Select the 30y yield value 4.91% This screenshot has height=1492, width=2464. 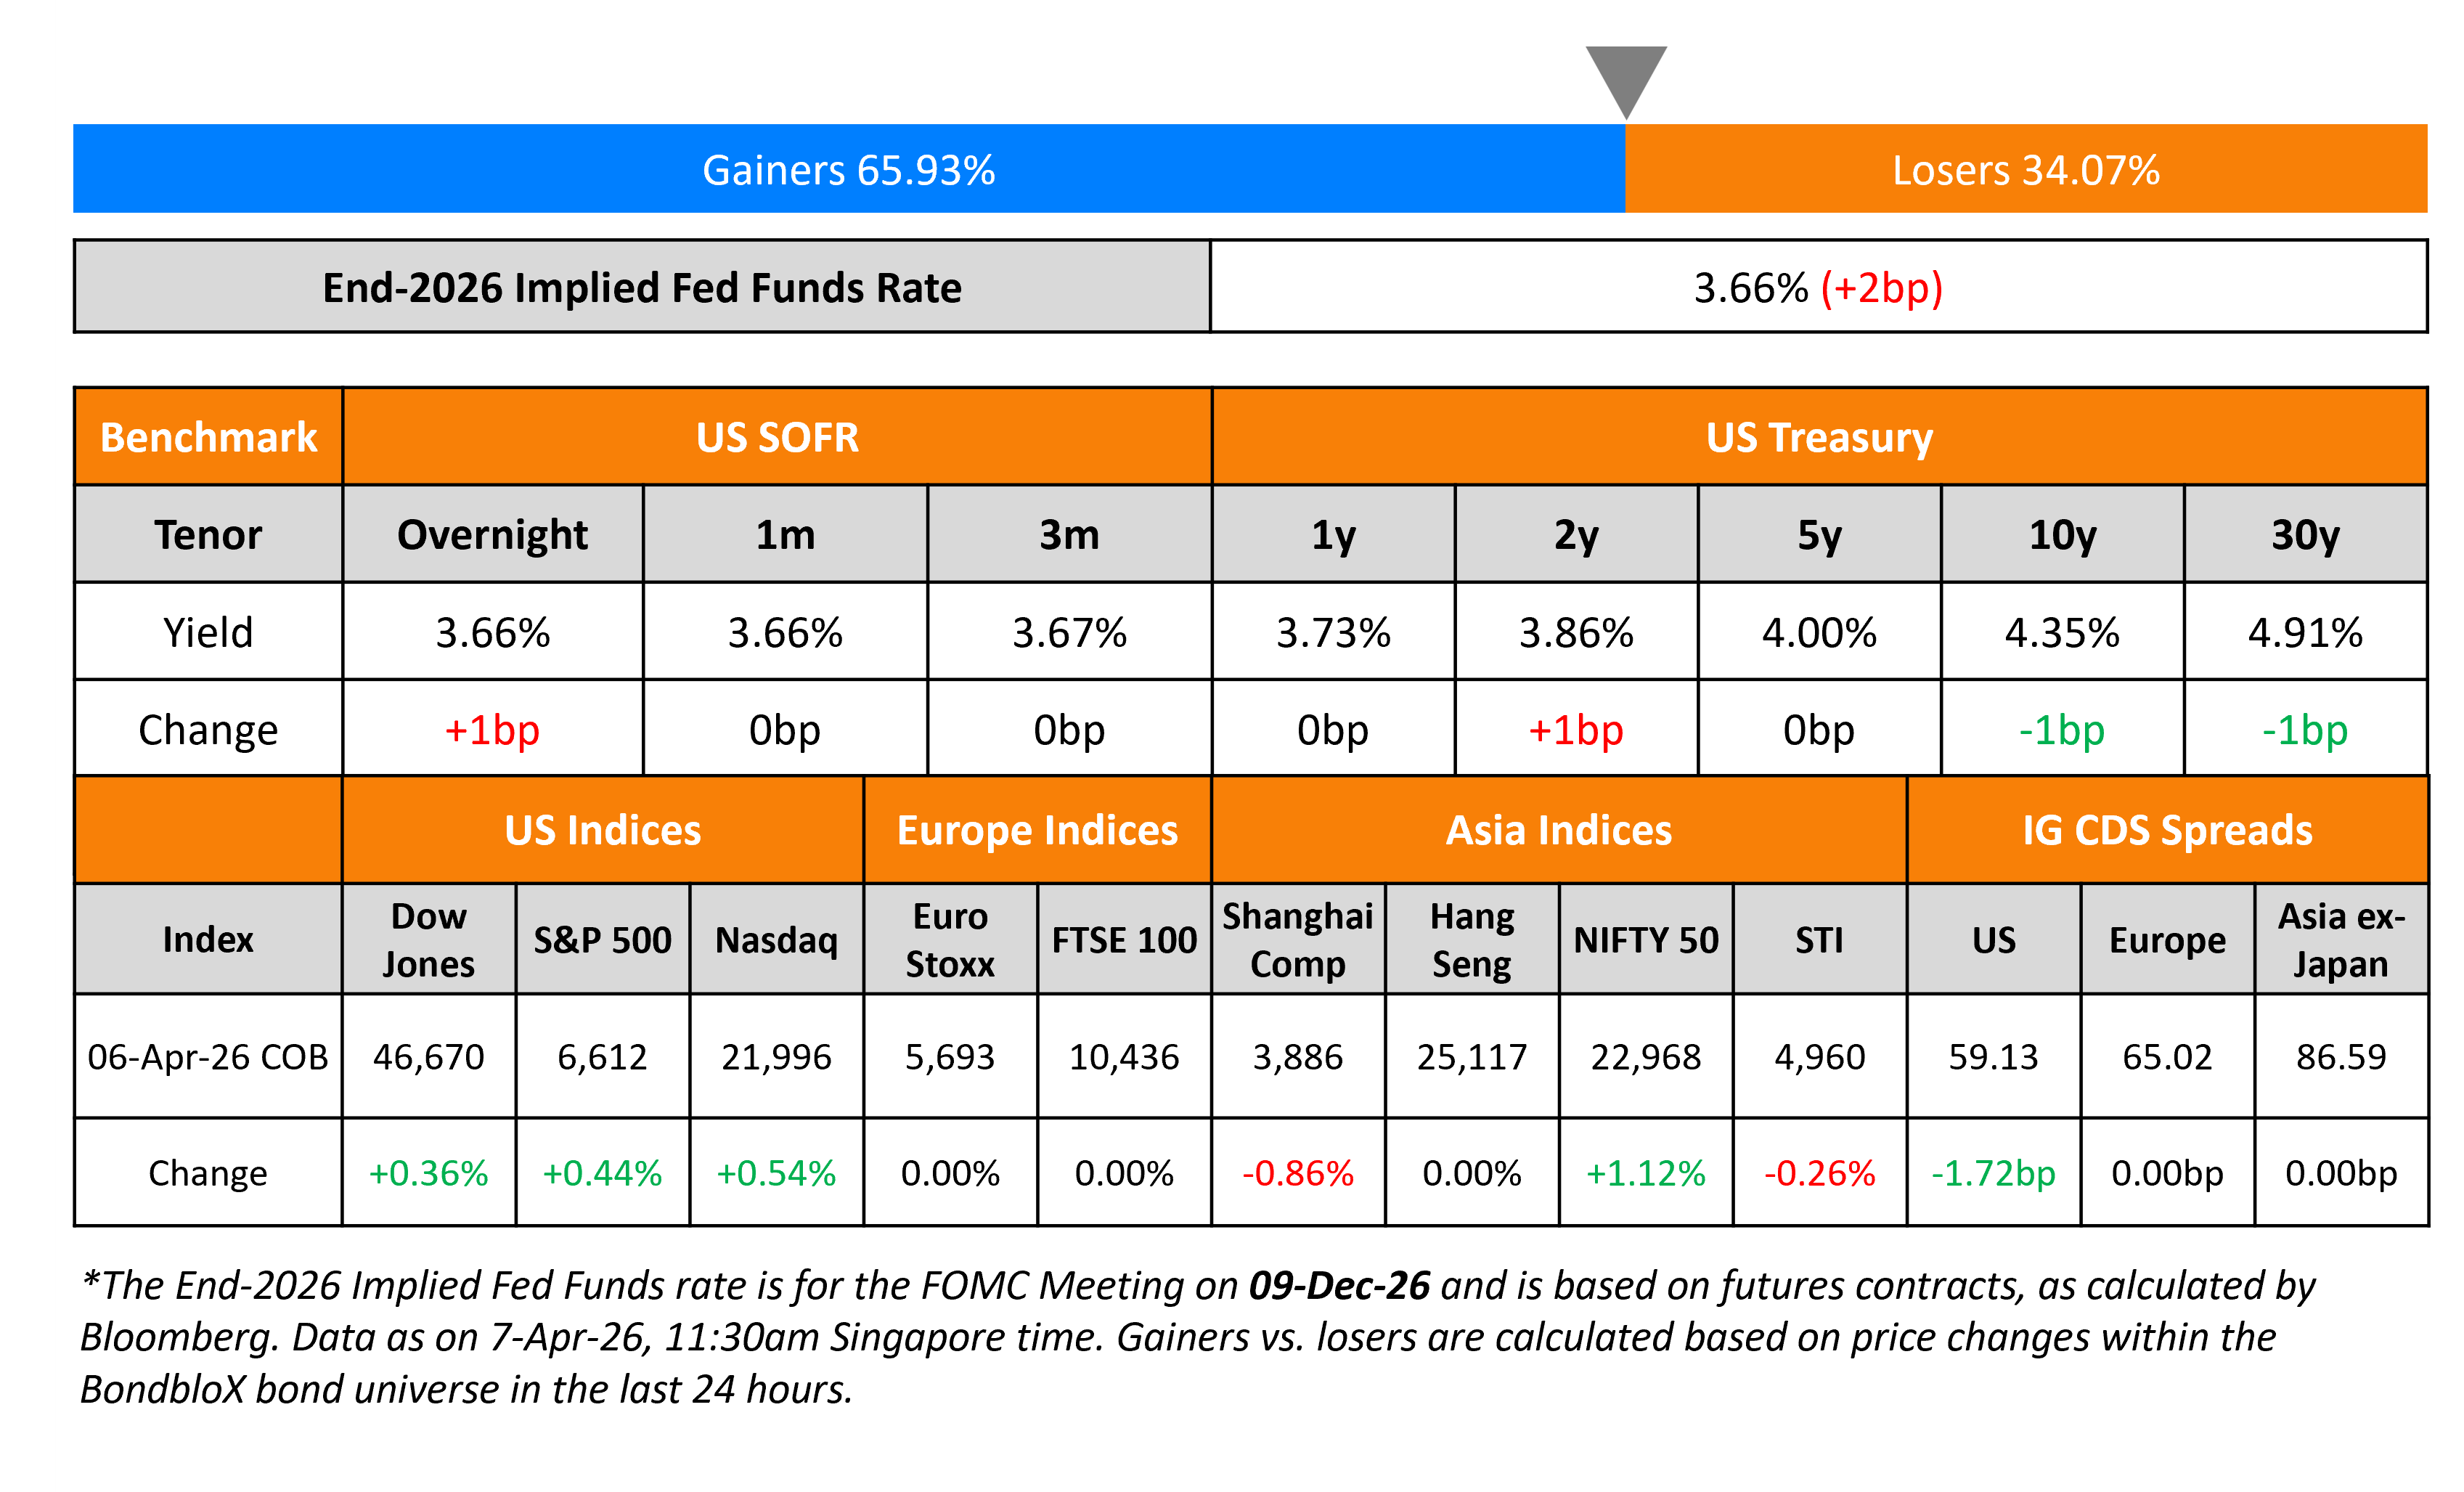(2305, 632)
